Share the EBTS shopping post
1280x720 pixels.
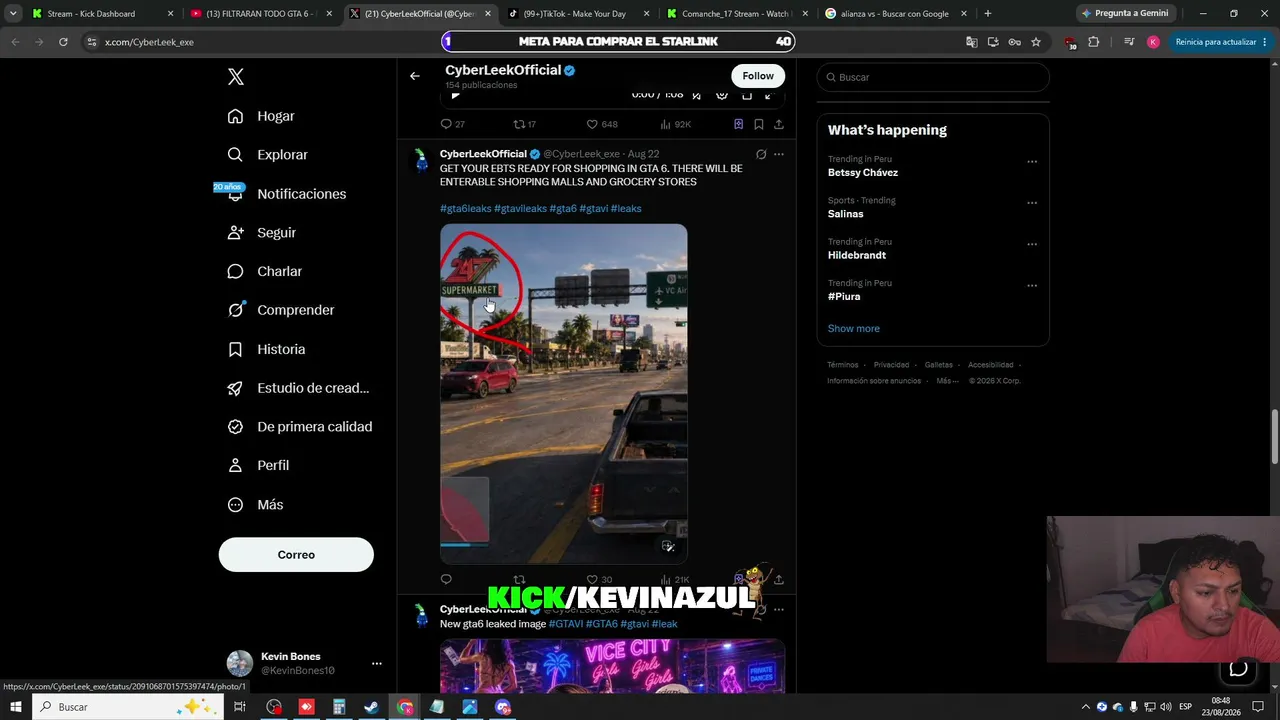(779, 579)
